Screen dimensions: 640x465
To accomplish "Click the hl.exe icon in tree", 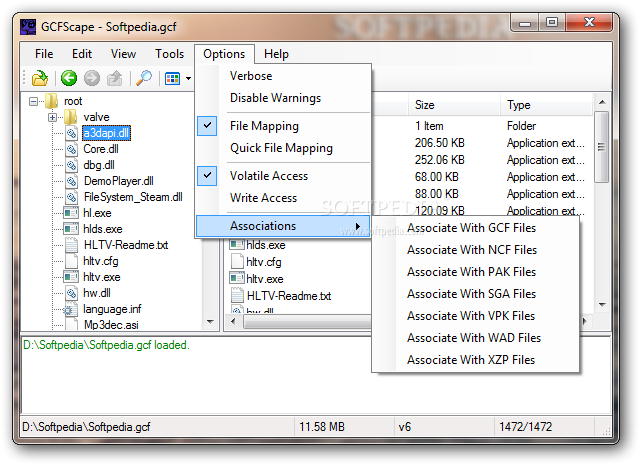I will point(71,213).
